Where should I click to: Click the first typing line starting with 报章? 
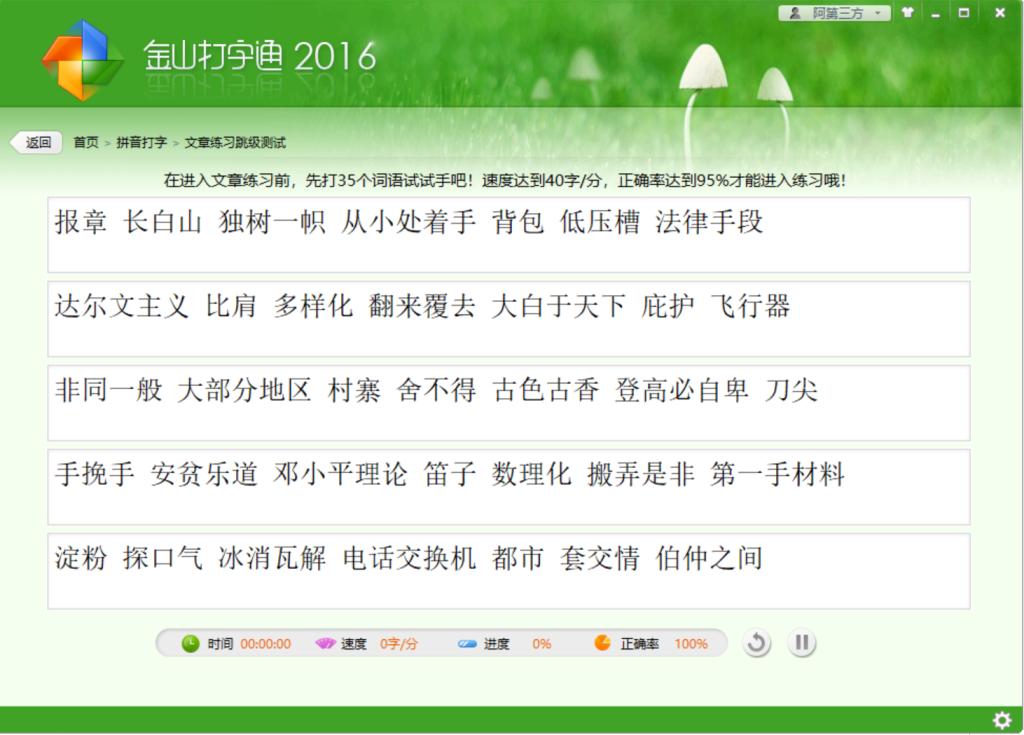click(x=508, y=234)
